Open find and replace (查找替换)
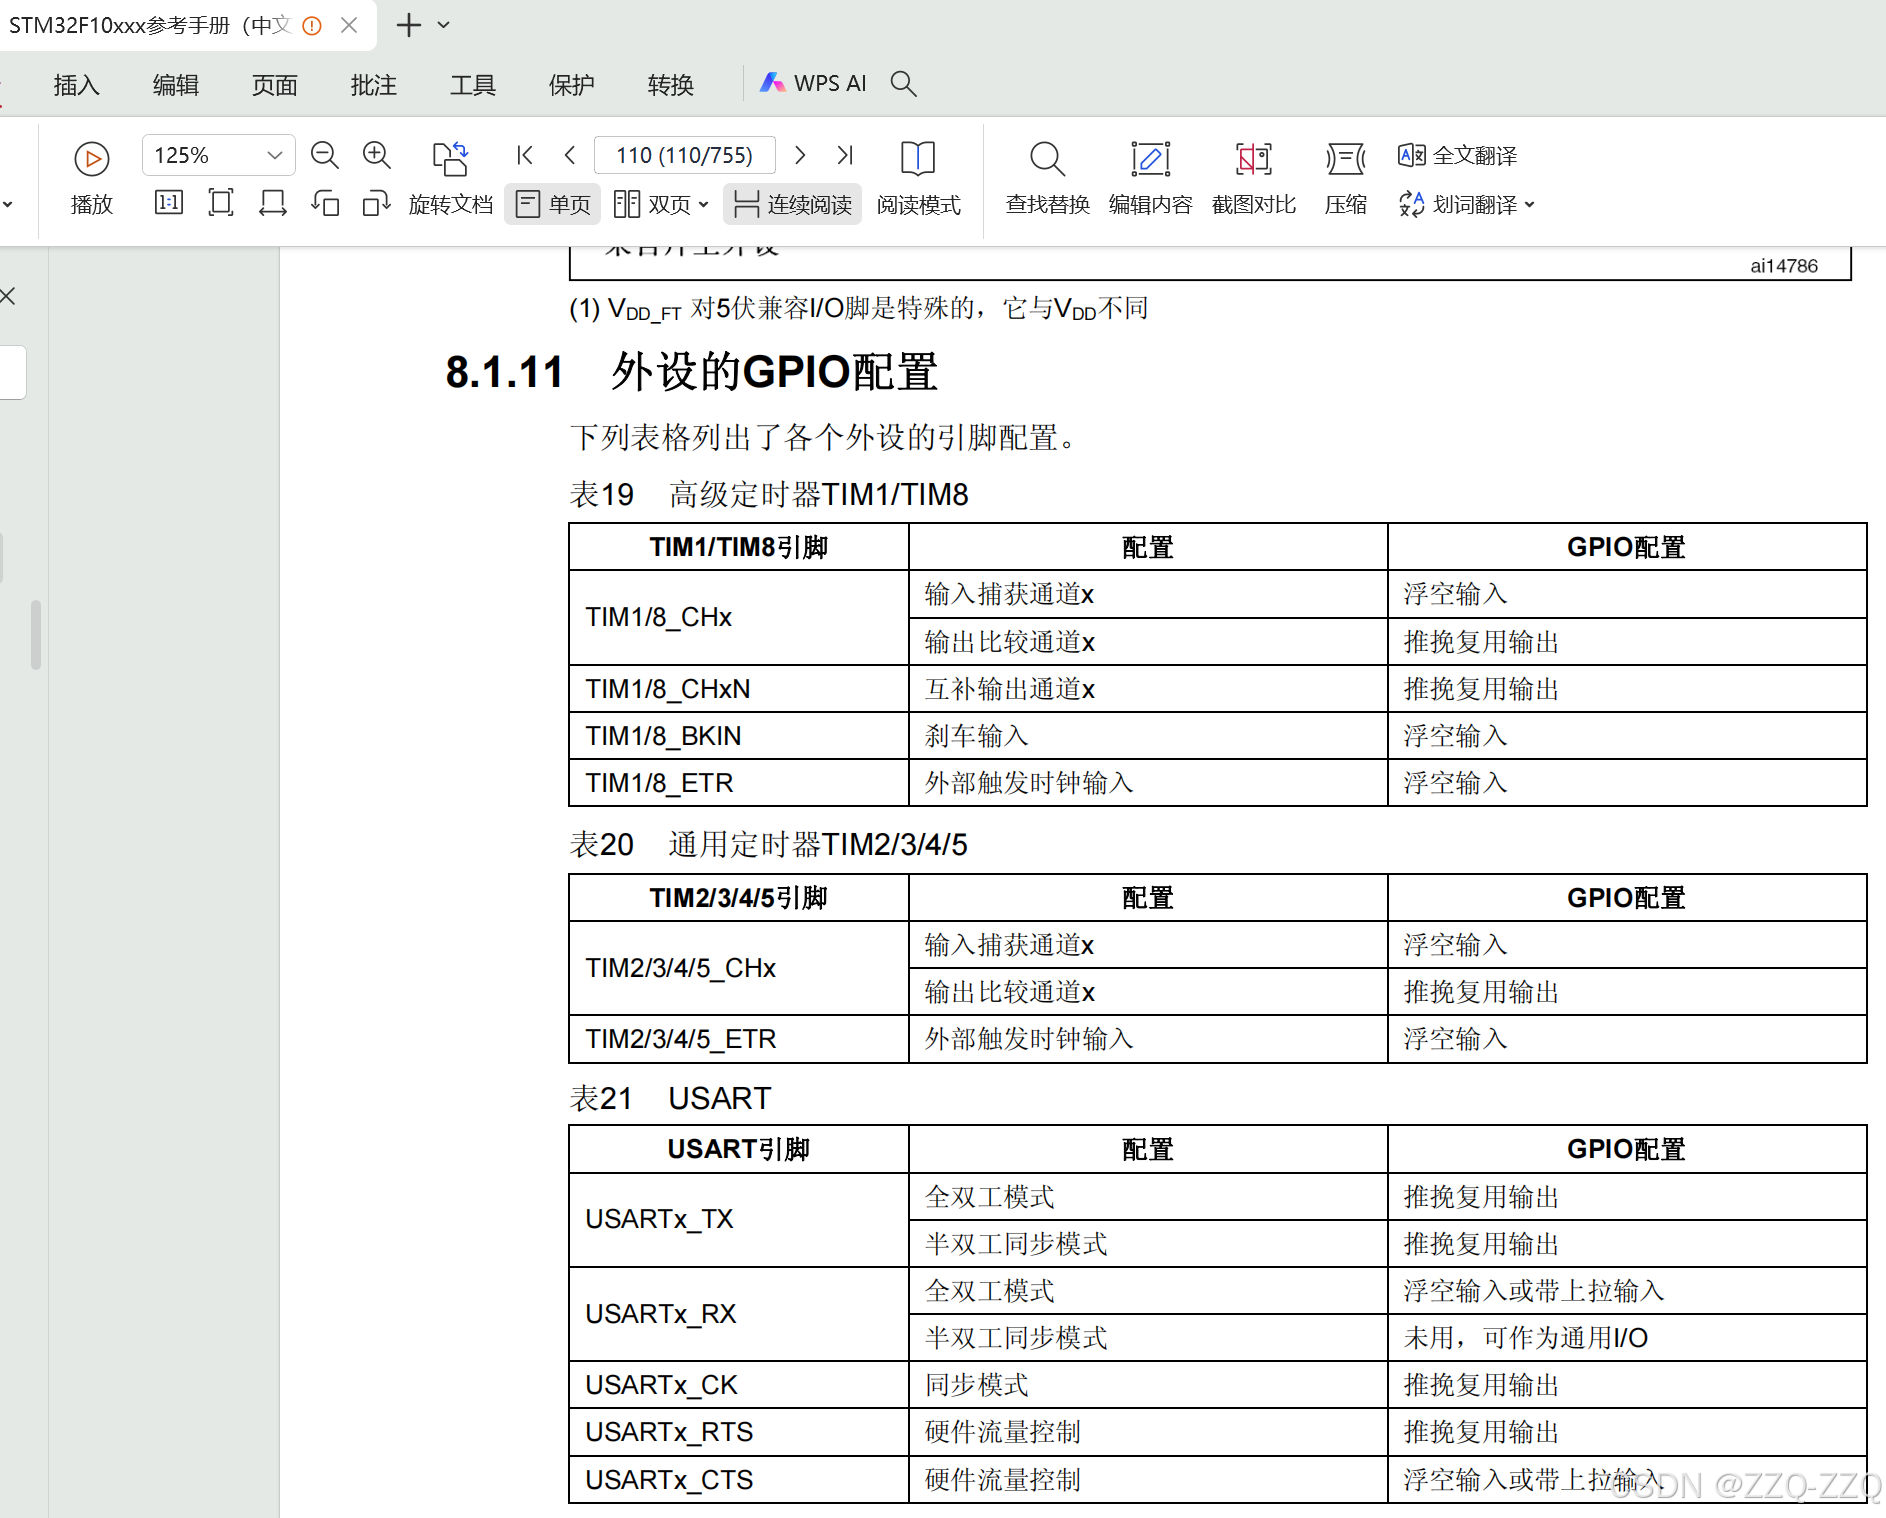This screenshot has width=1886, height=1518. 1047,178
